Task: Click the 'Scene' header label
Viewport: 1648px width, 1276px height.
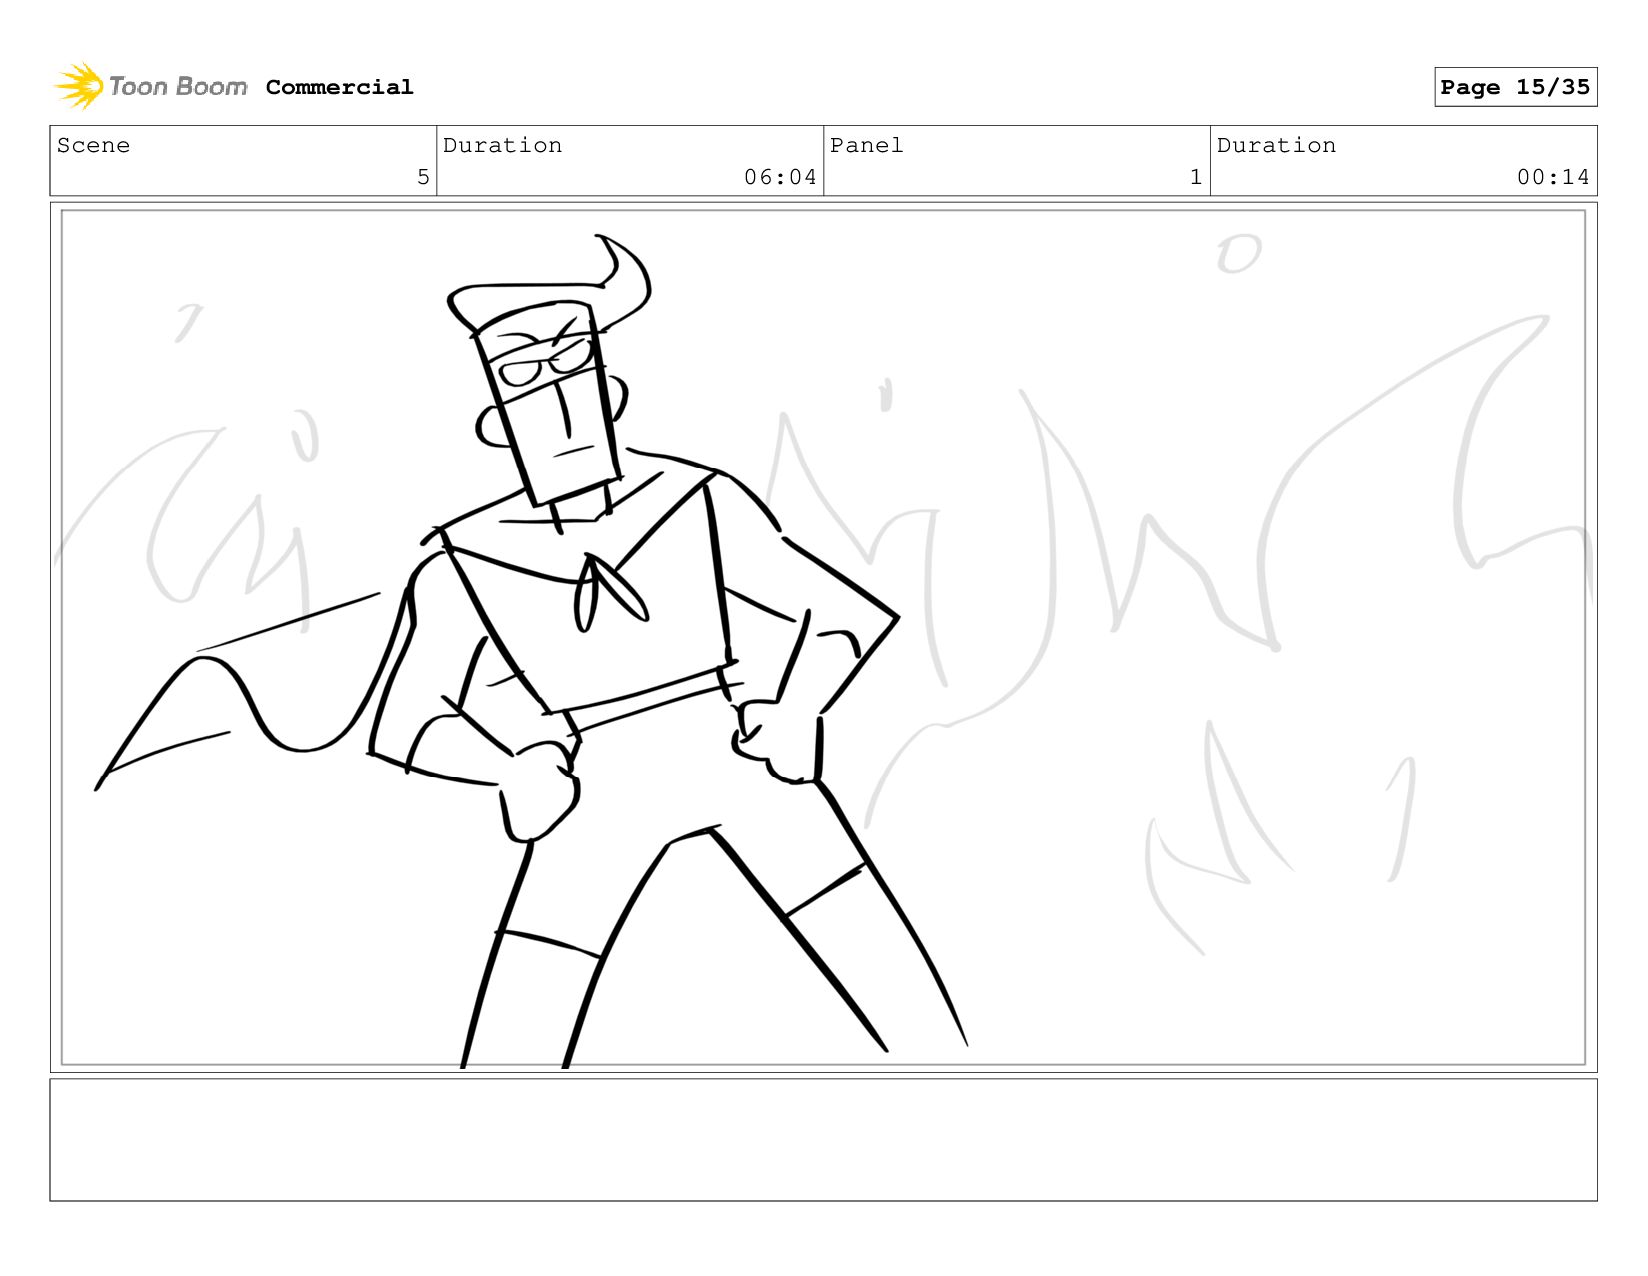Action: (x=93, y=145)
